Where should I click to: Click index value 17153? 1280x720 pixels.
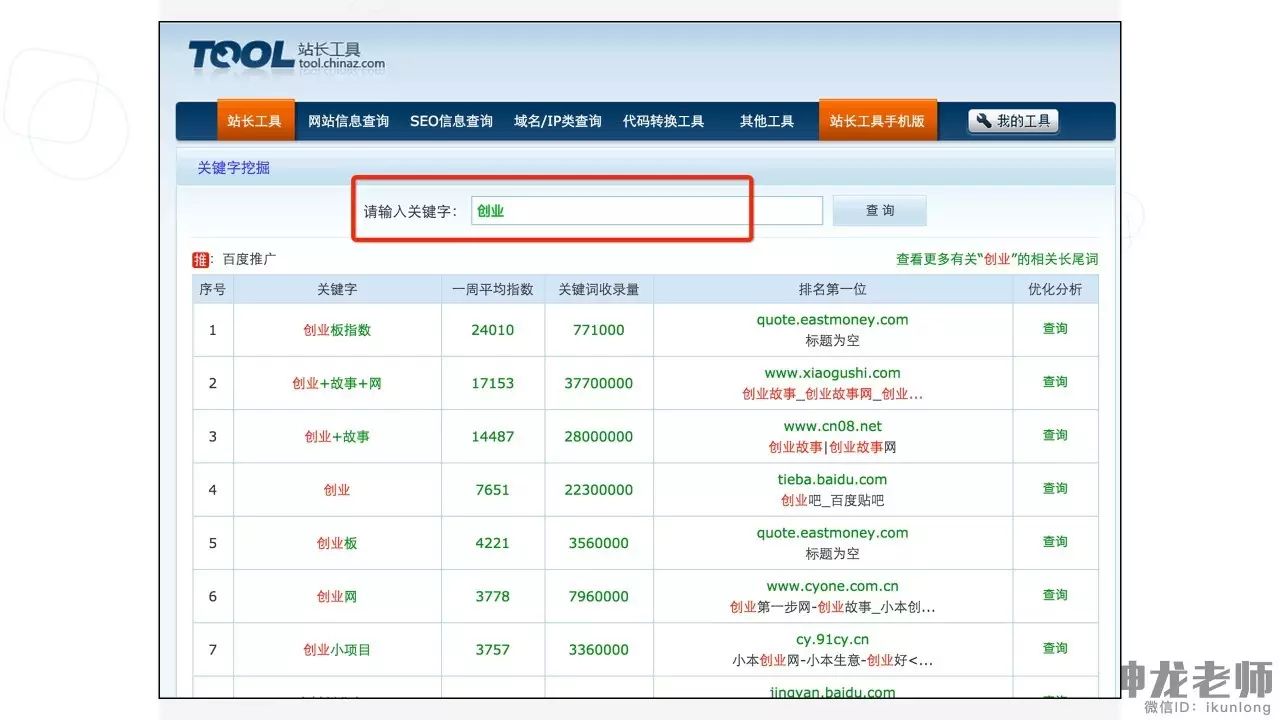point(492,383)
